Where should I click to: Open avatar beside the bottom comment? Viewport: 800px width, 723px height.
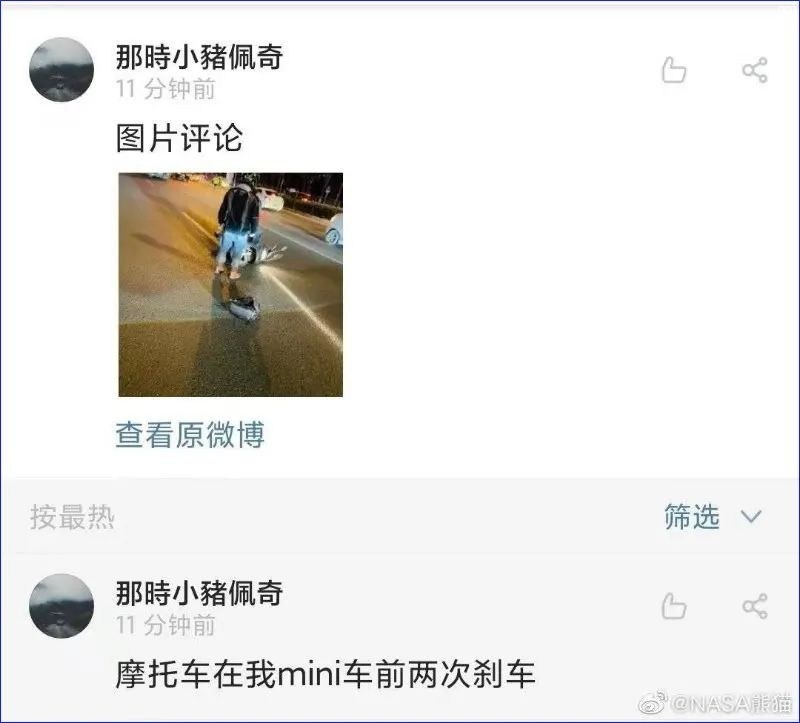pyautogui.click(x=61, y=606)
